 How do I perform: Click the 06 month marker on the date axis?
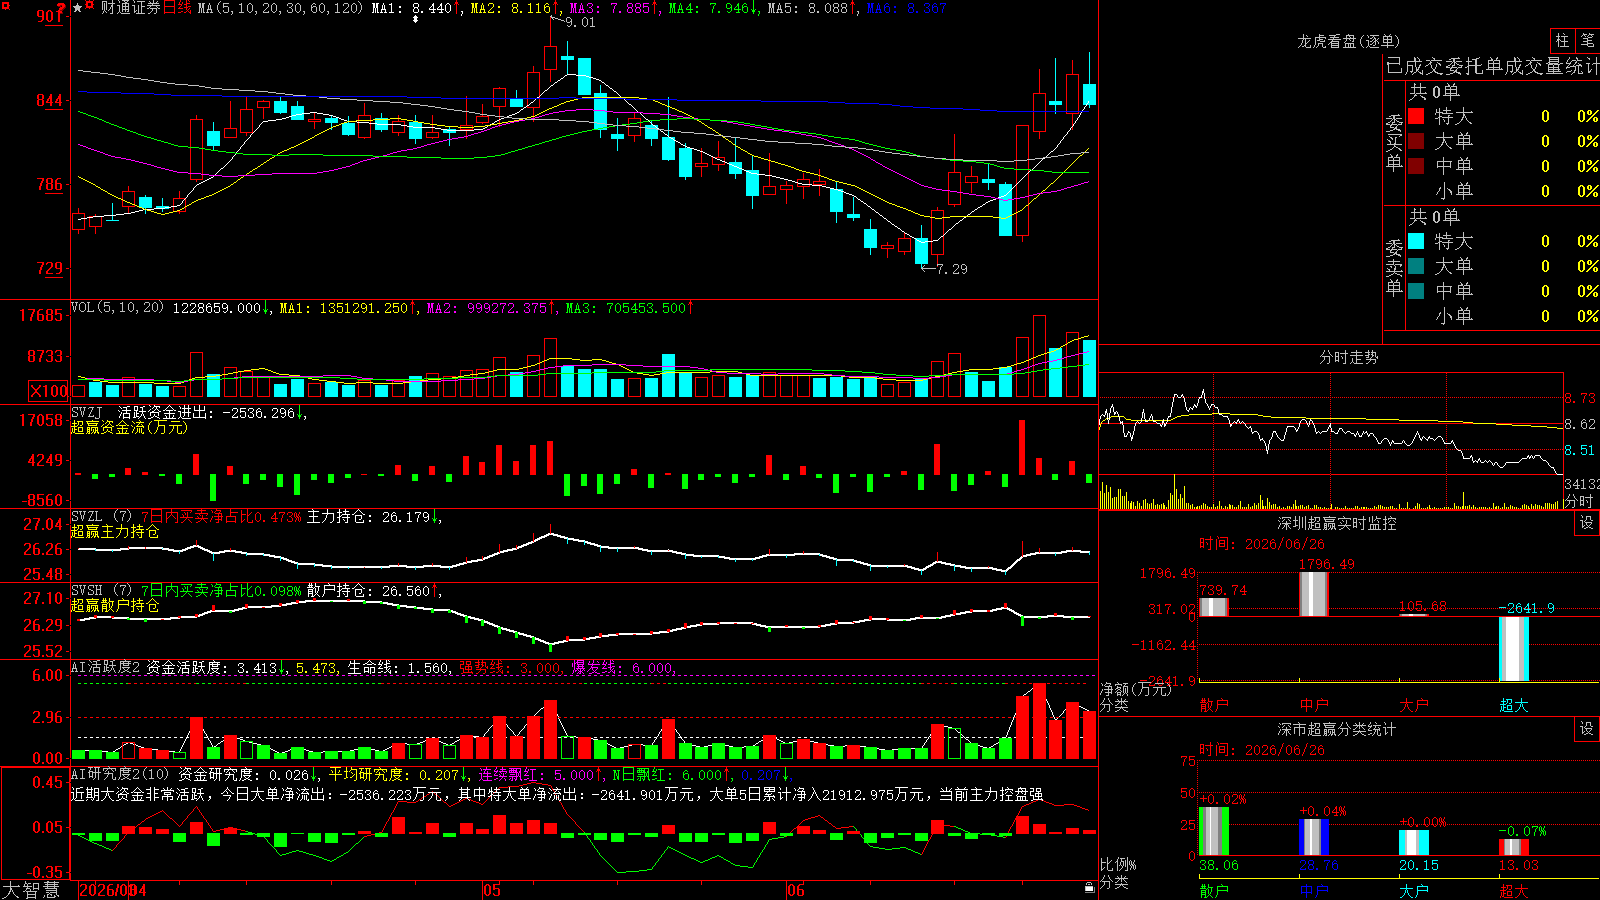click(795, 890)
